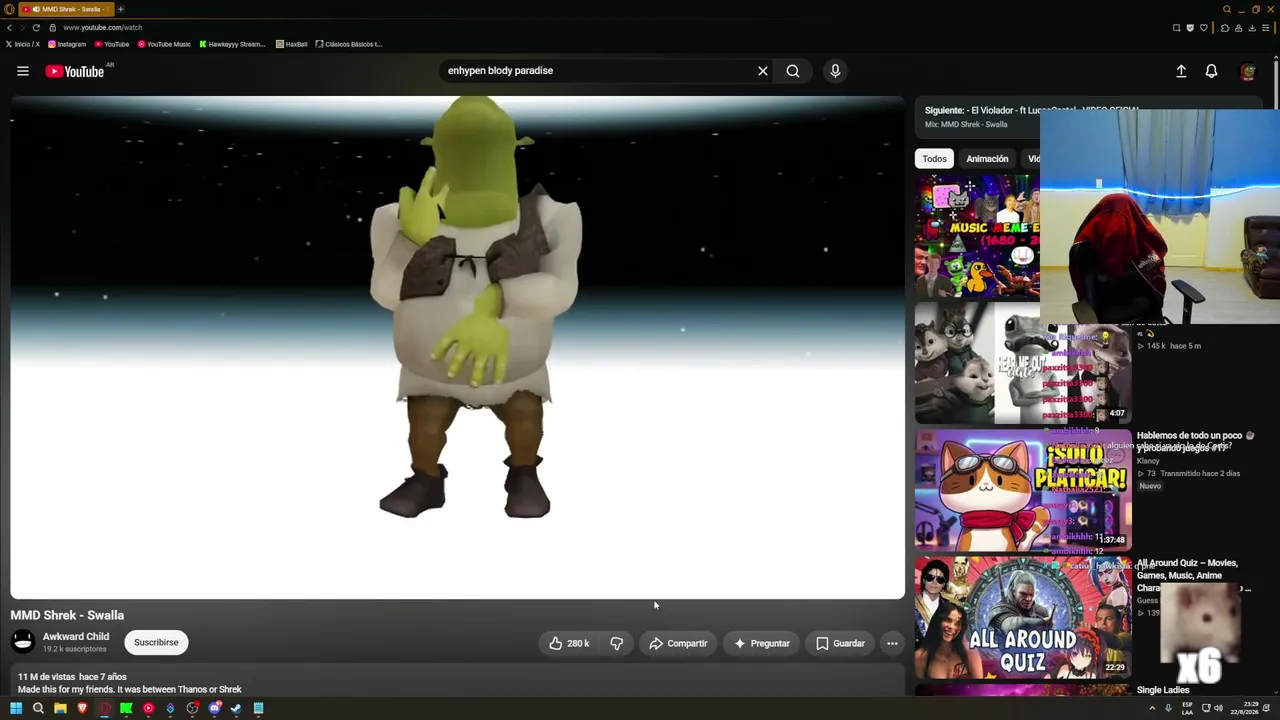The width and height of the screenshot is (1280, 720).
Task: Open Awkward Child channel avatar
Action: coord(23,641)
